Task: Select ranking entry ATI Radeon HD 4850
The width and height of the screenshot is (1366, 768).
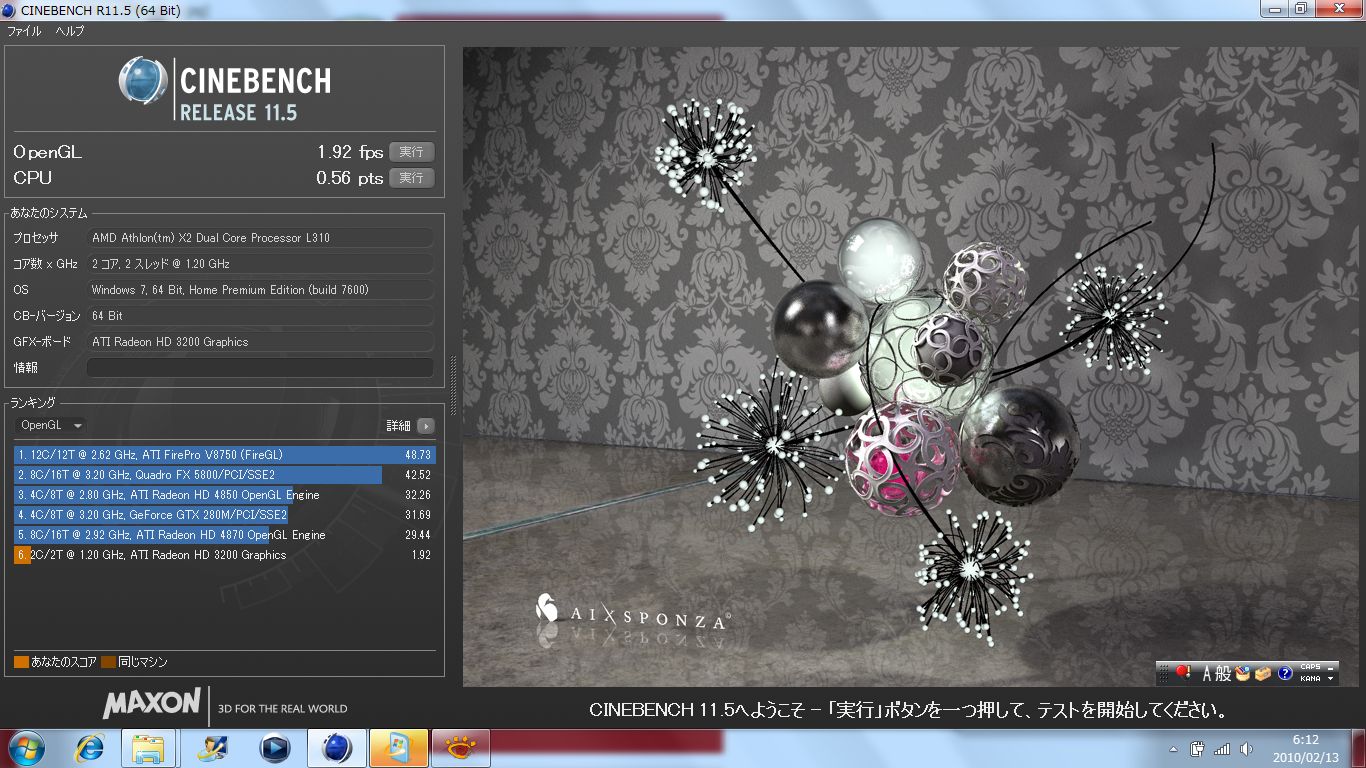Action: [225, 495]
